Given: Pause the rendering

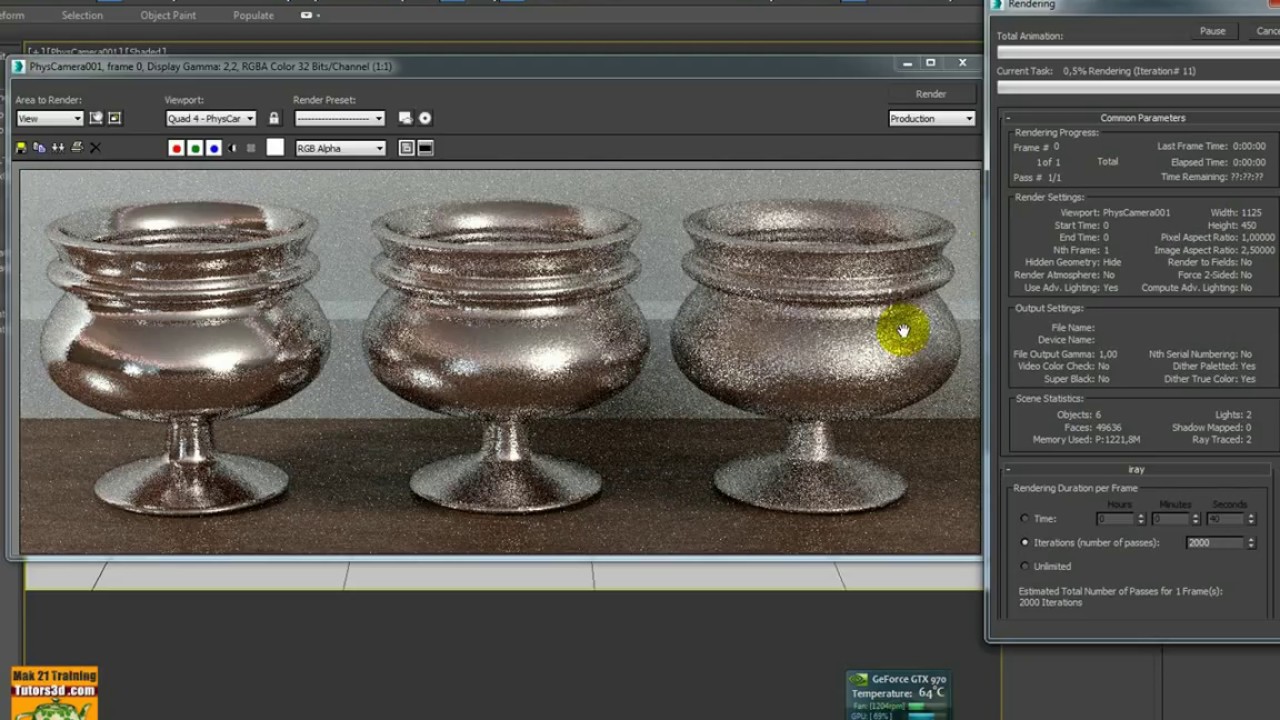Looking at the screenshot, I should (x=1212, y=31).
